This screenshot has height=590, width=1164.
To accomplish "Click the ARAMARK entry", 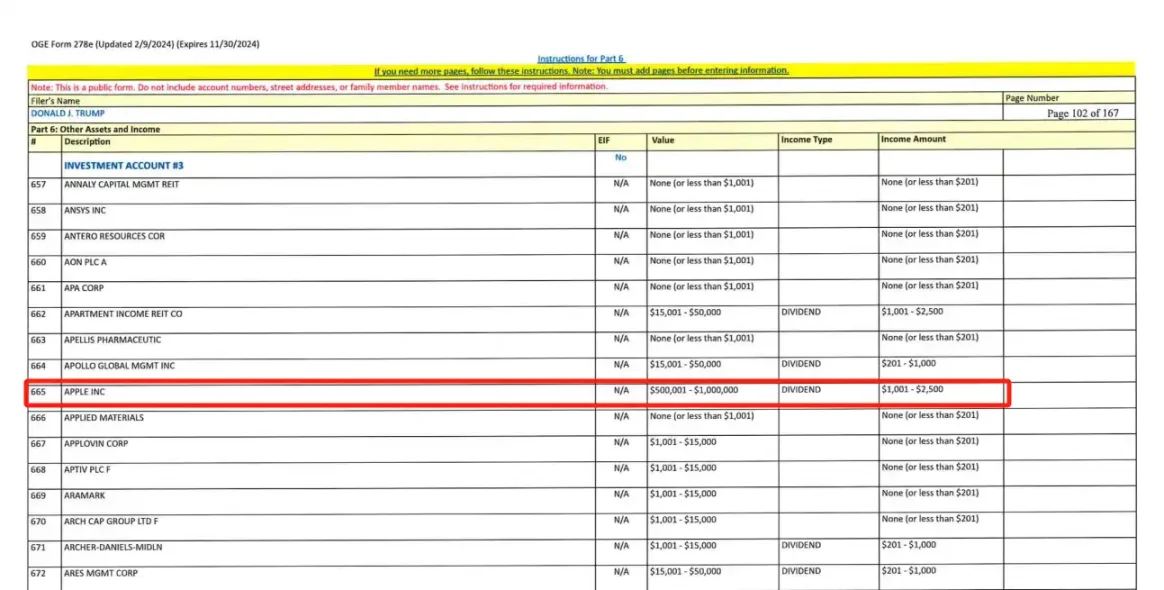I will [x=83, y=495].
